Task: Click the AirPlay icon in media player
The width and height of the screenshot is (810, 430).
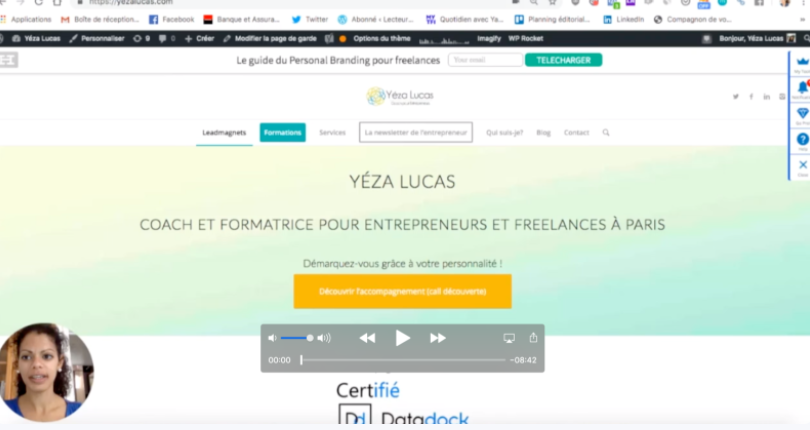Action: [509, 338]
